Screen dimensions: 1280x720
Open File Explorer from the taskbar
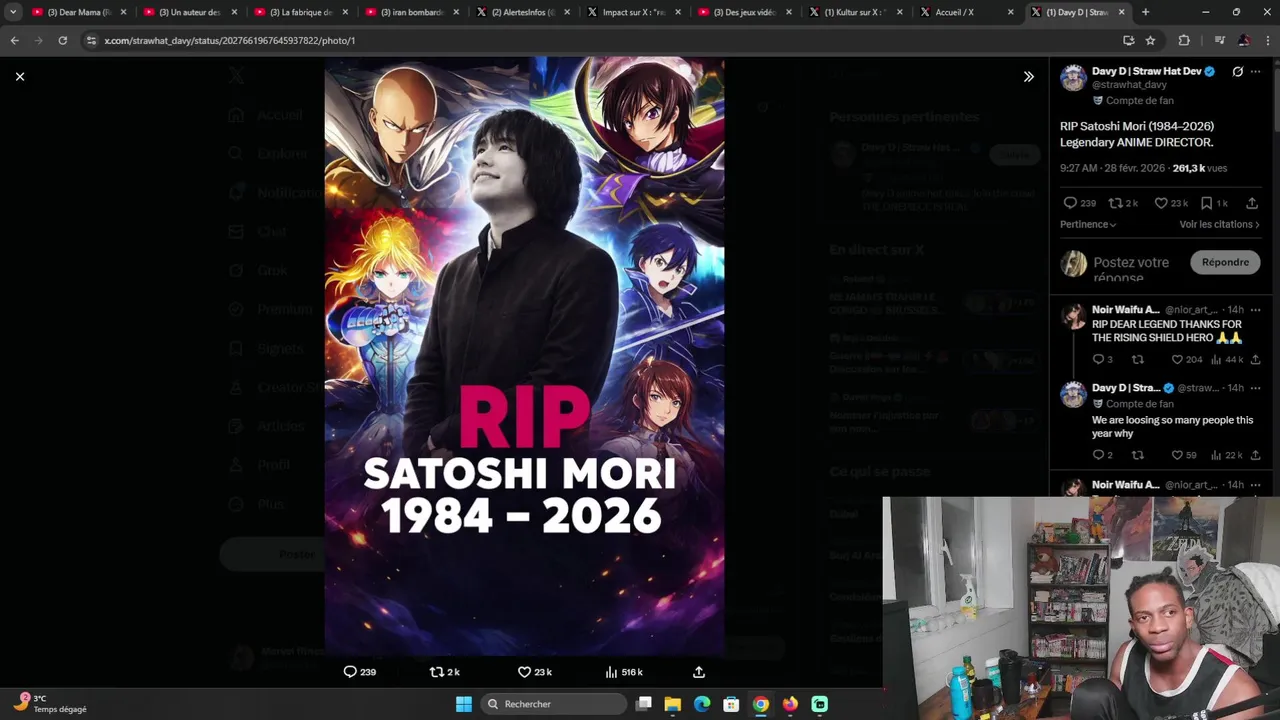pyautogui.click(x=673, y=704)
